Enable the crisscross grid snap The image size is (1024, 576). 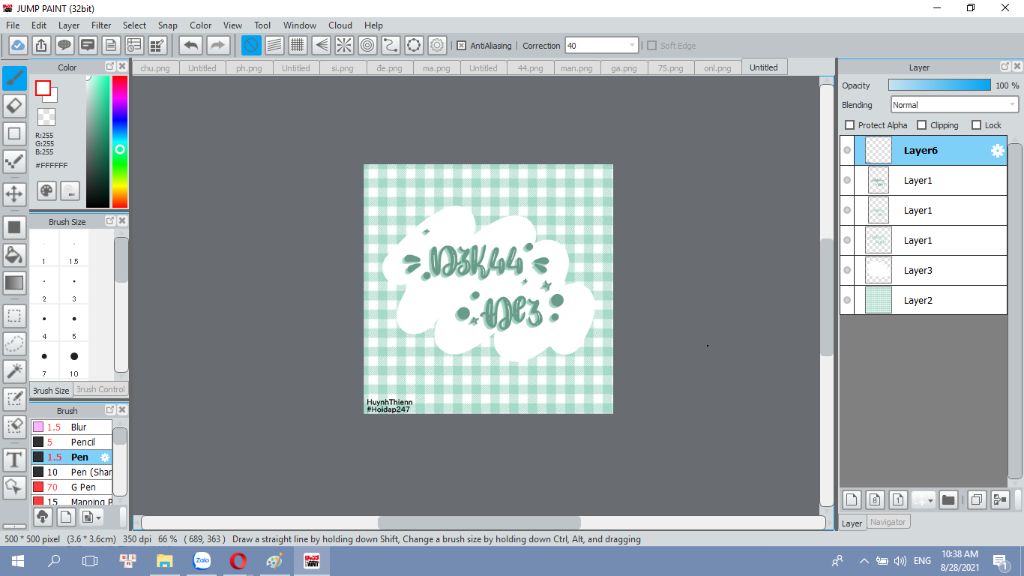[x=298, y=45]
